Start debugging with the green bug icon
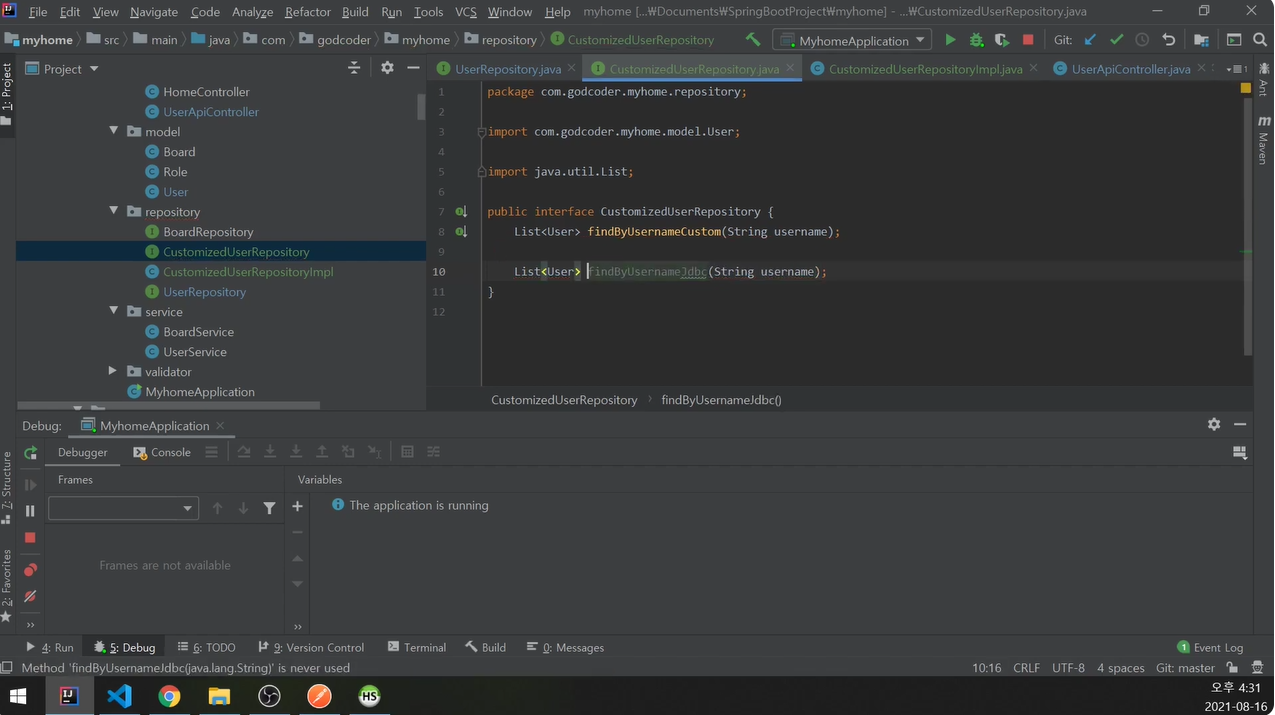 click(976, 40)
